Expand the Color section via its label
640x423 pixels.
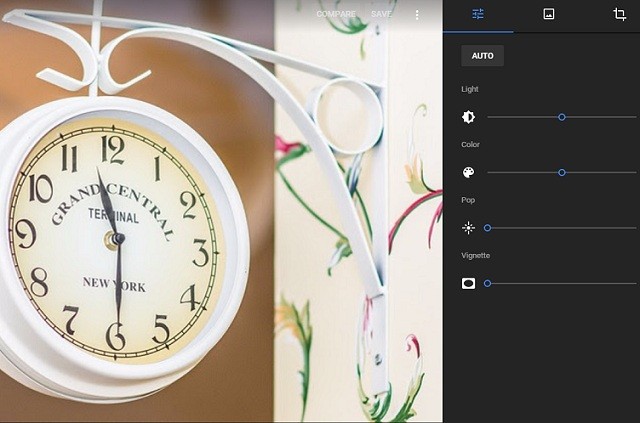[x=470, y=145]
